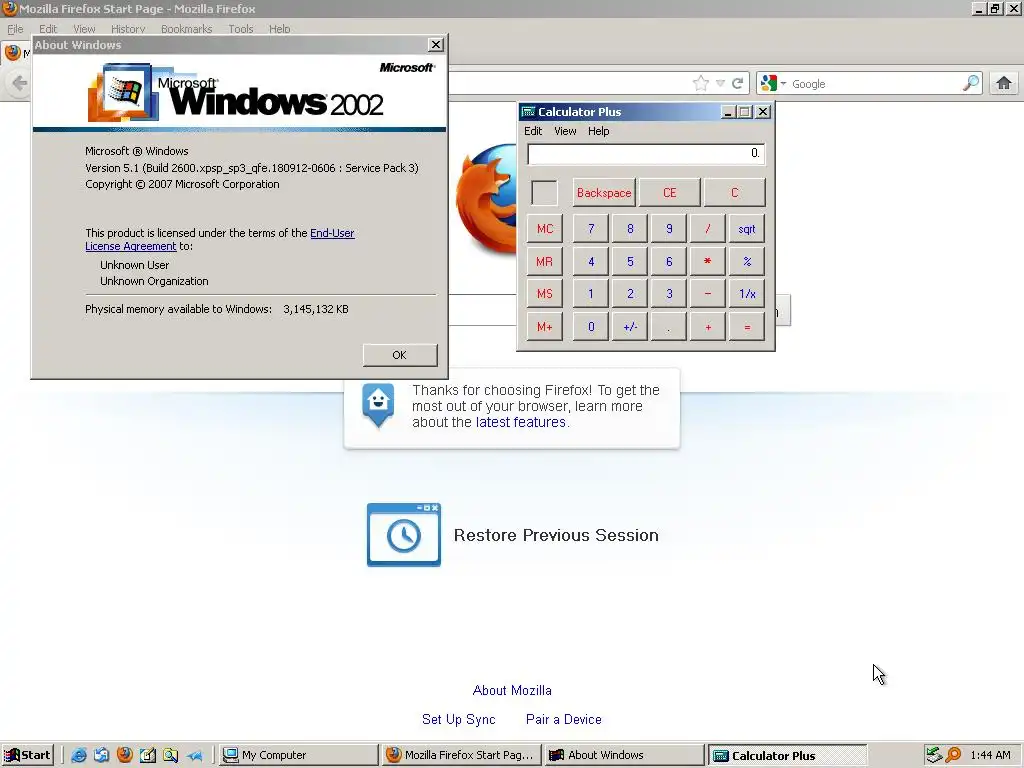Screen dimensions: 1024x768
Task: Click the latest features link
Action: click(520, 422)
